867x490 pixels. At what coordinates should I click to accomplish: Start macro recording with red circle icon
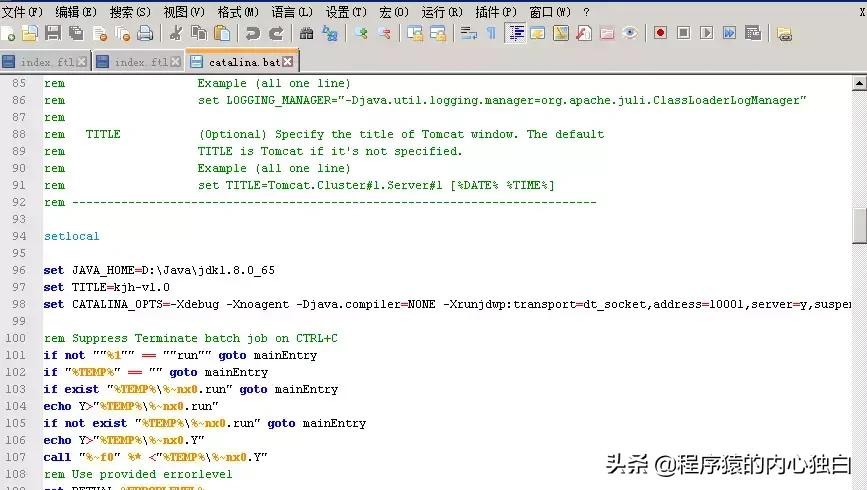660,33
